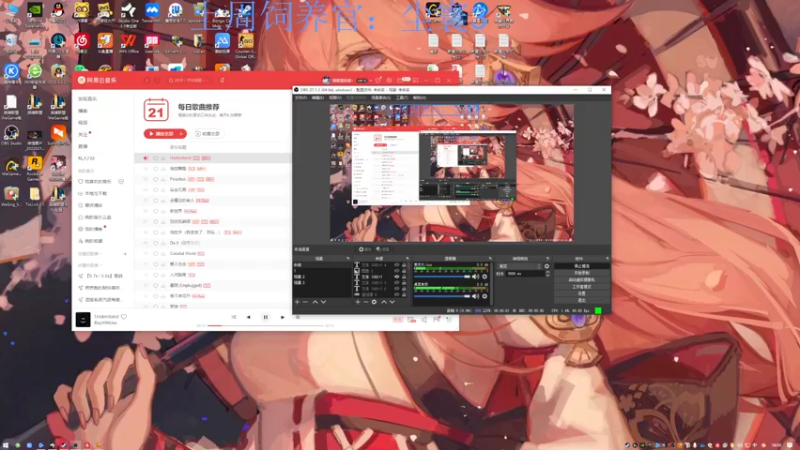Mute the top audio channel in OBS mixer

[476, 277]
